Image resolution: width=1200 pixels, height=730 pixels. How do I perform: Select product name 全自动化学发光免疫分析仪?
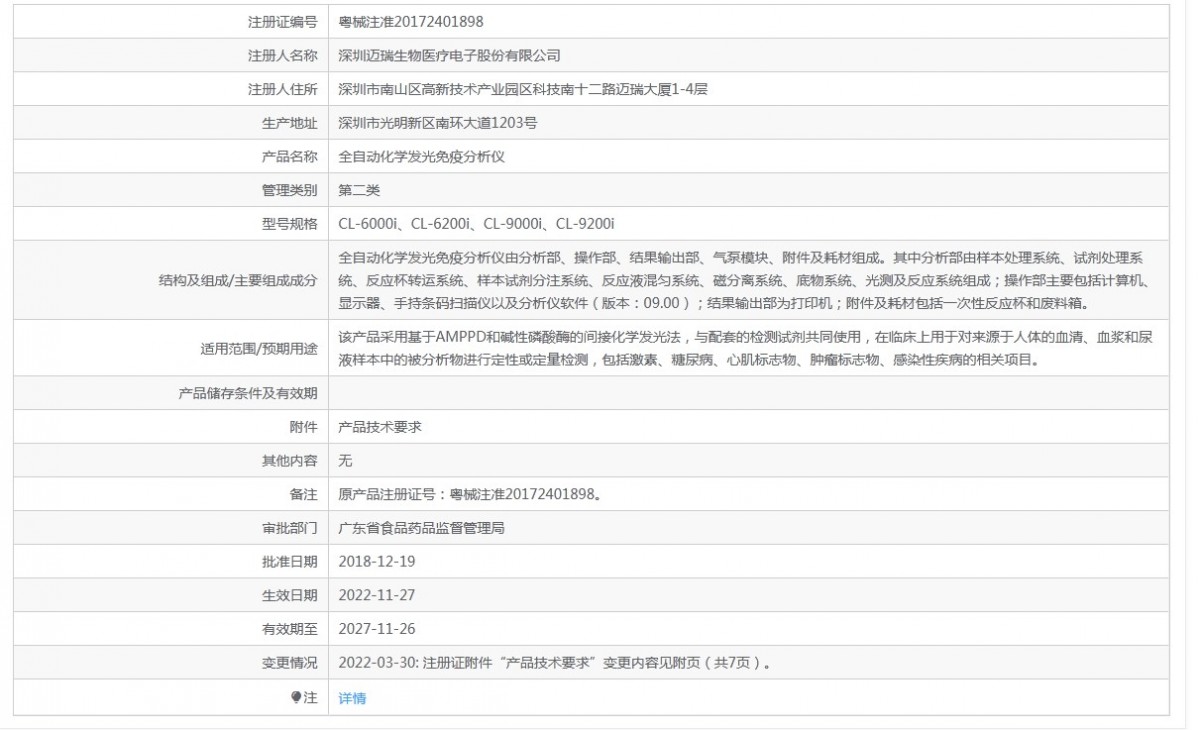point(421,157)
